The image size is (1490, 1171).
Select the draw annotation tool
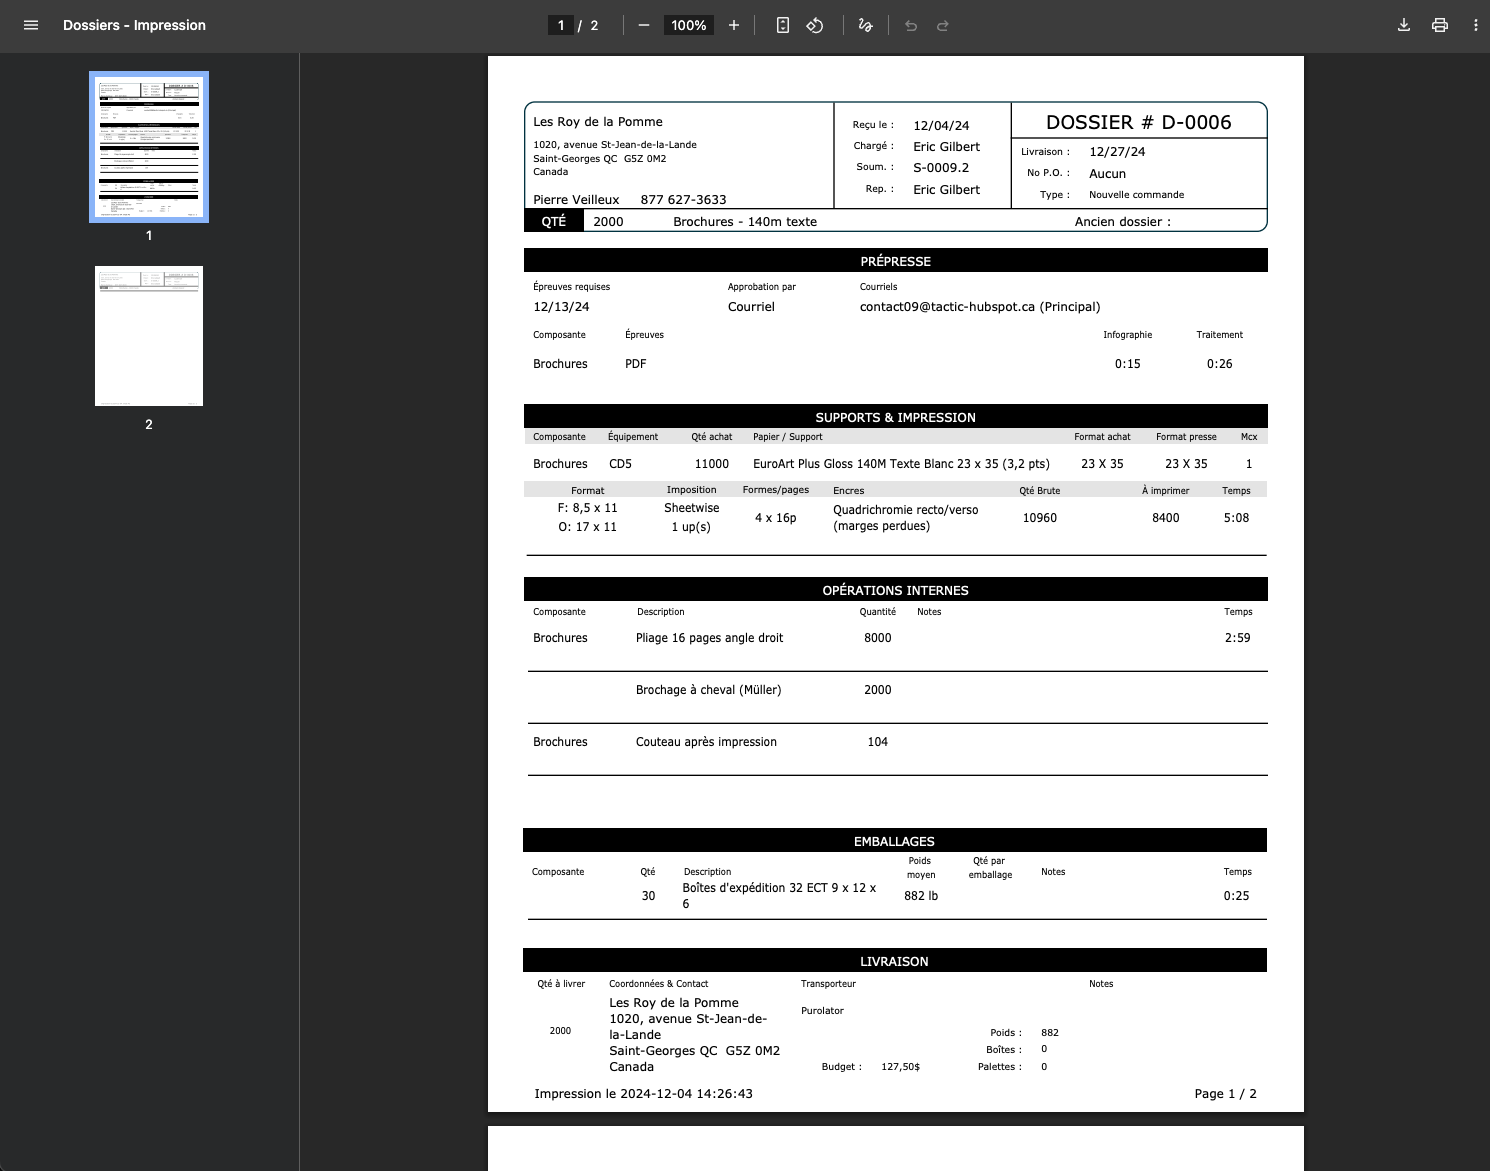click(865, 25)
